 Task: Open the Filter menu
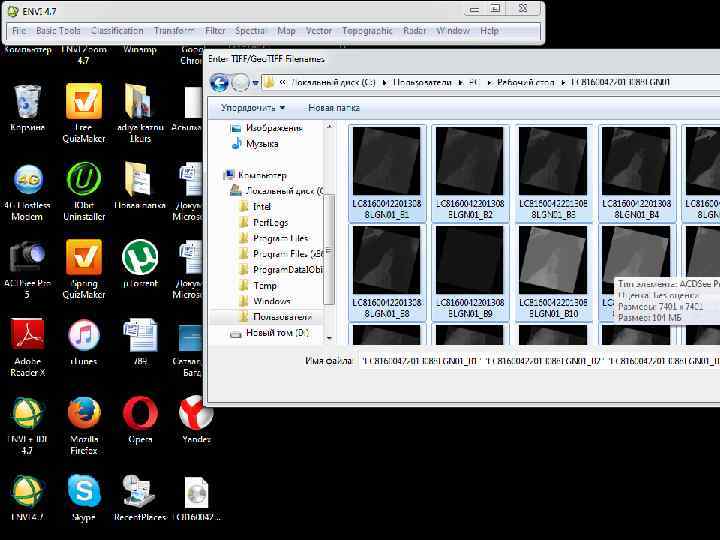click(215, 31)
